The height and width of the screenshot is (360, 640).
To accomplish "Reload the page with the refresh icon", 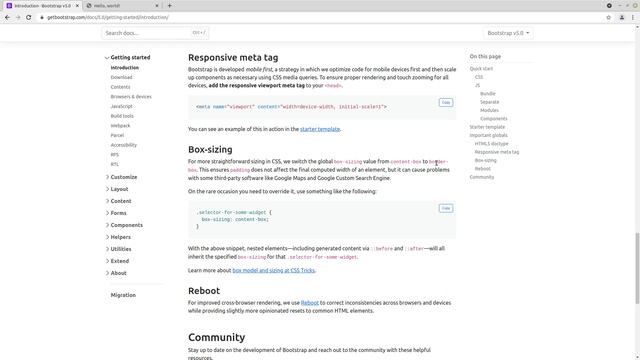I will [29, 18].
